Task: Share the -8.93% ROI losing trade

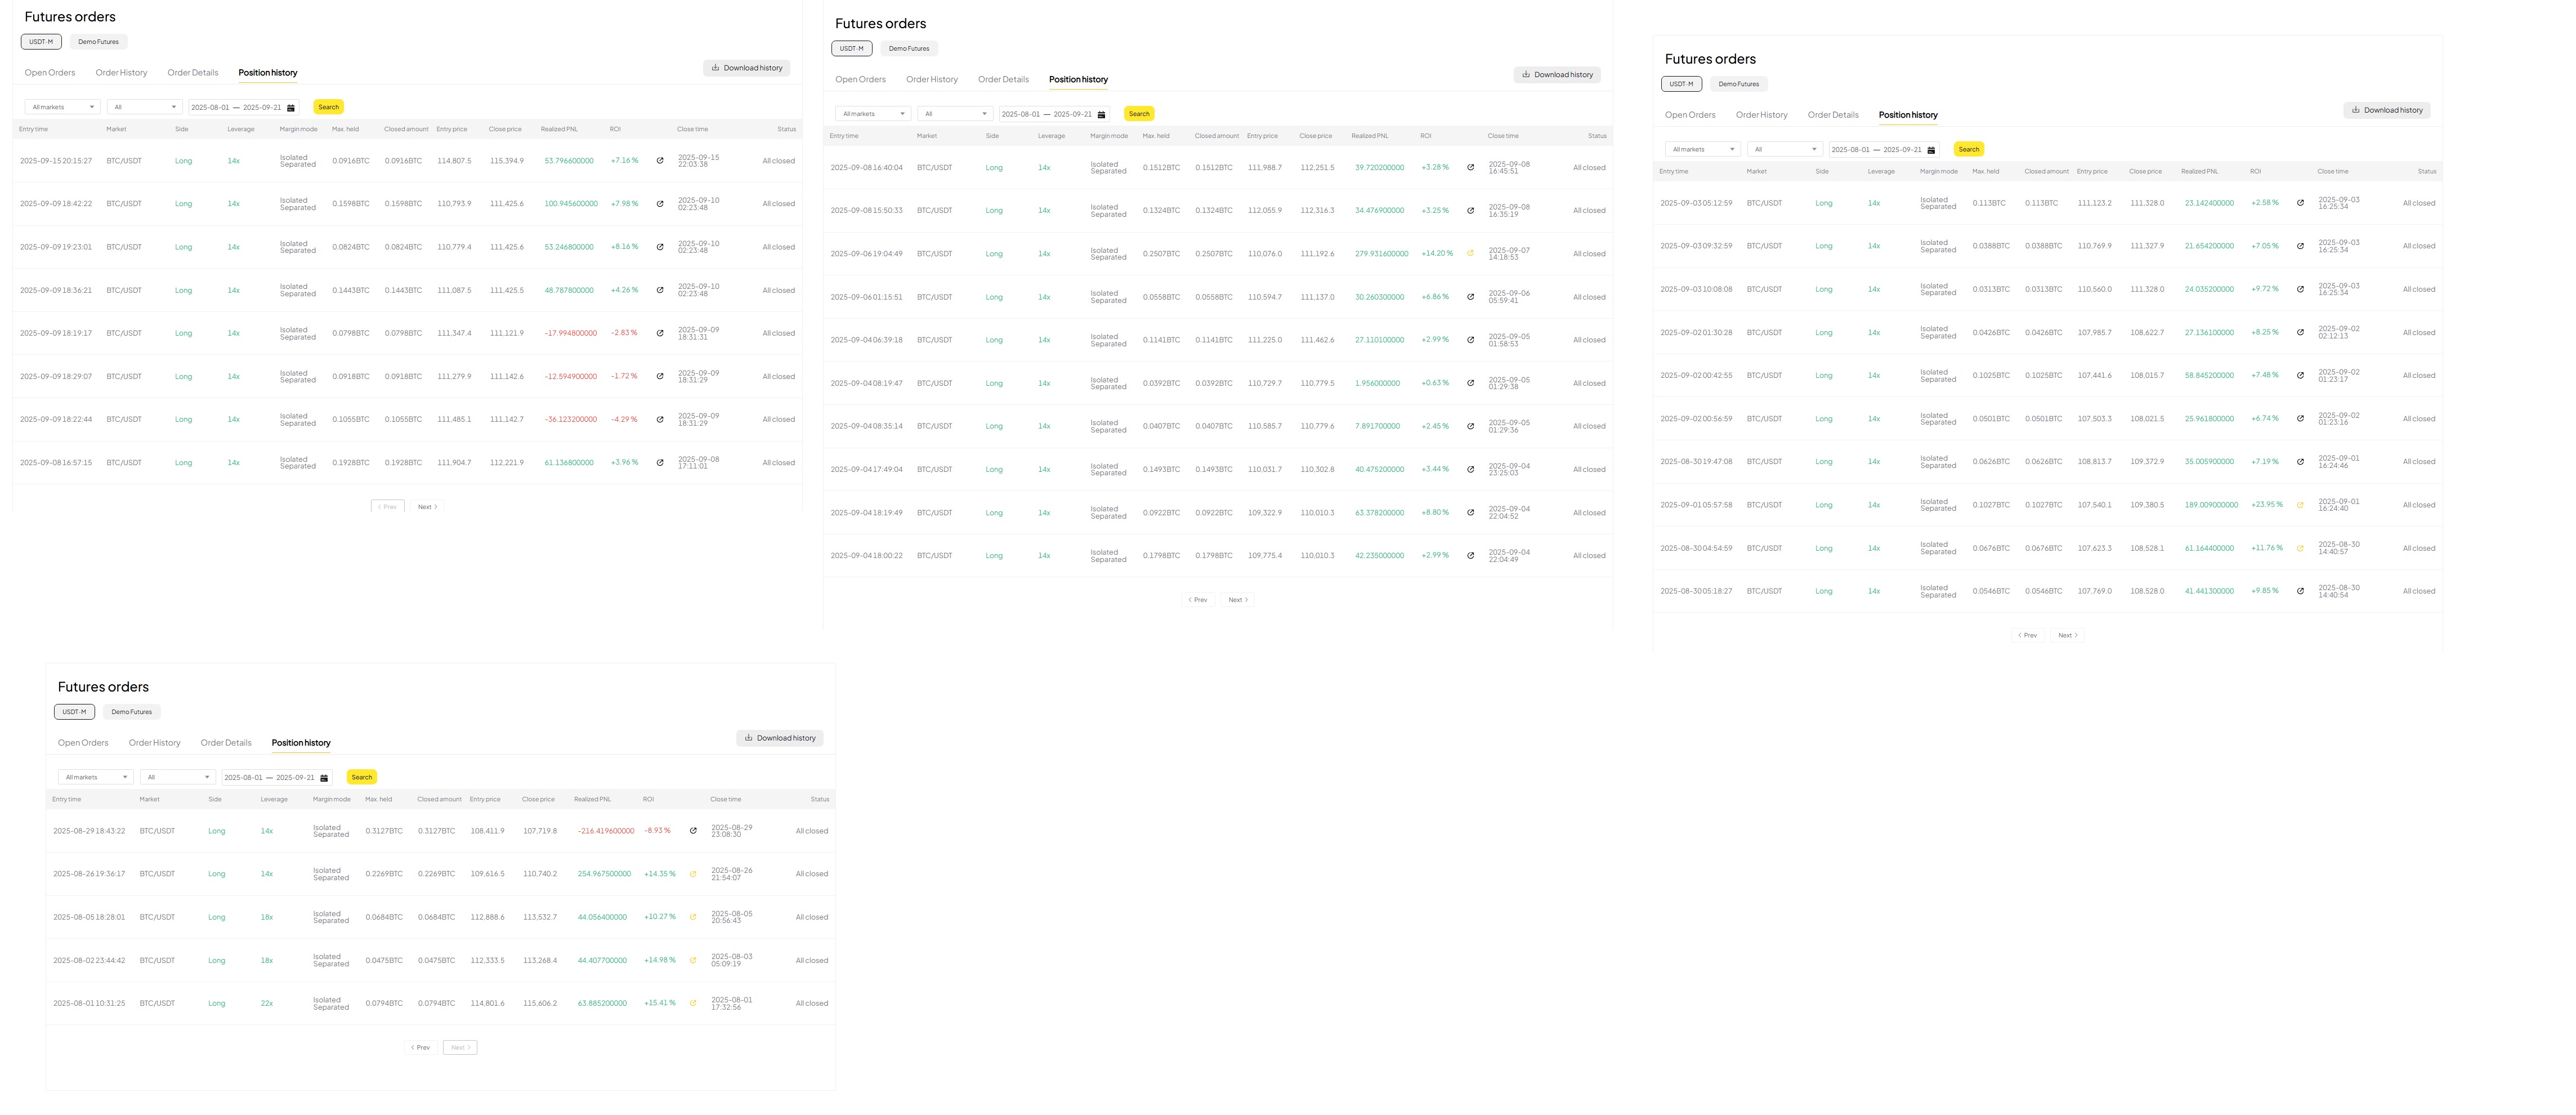Action: pyautogui.click(x=693, y=831)
